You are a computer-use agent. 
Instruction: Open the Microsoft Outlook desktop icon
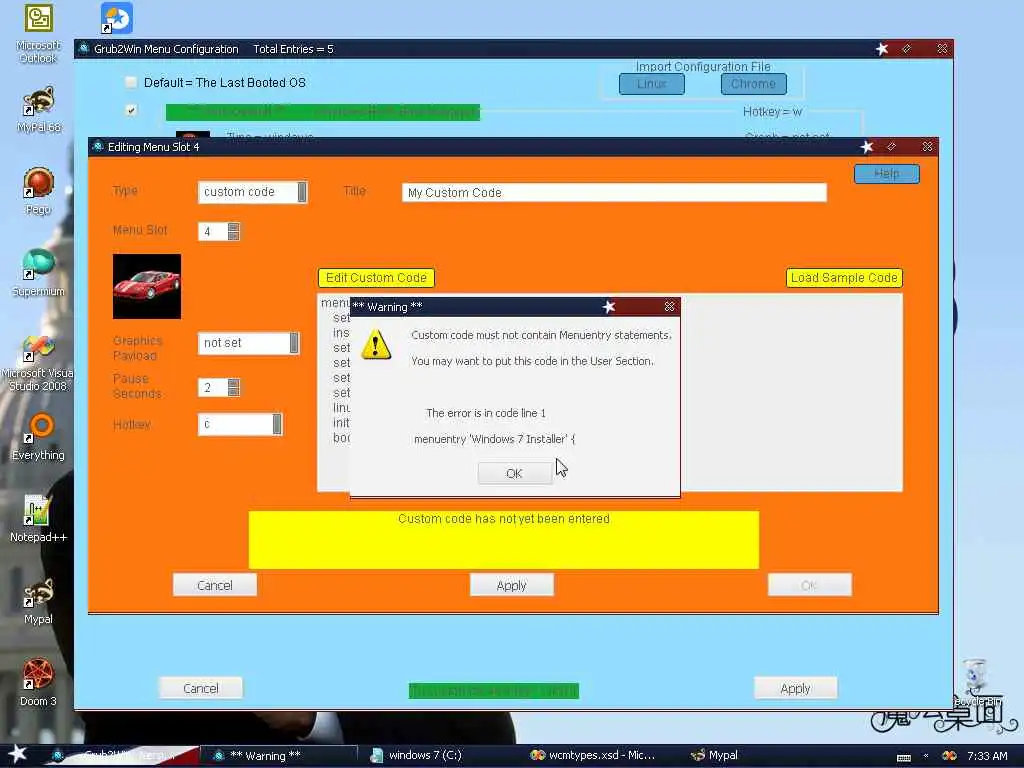[38, 33]
